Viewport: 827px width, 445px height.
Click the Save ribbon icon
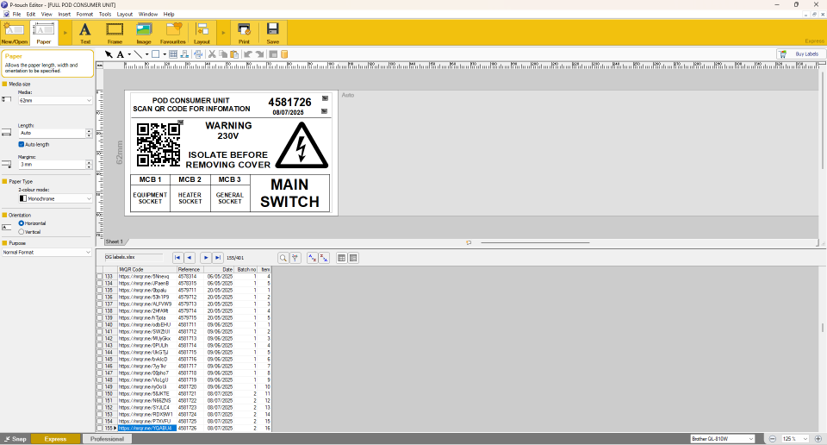[273, 33]
